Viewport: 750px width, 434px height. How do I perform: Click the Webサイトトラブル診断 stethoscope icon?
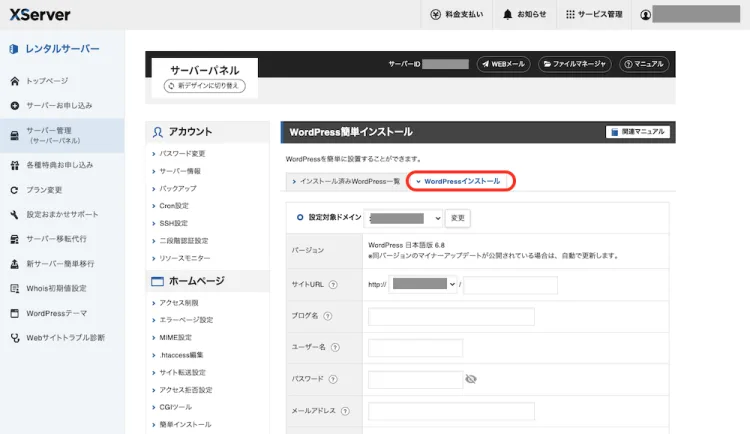coord(15,338)
